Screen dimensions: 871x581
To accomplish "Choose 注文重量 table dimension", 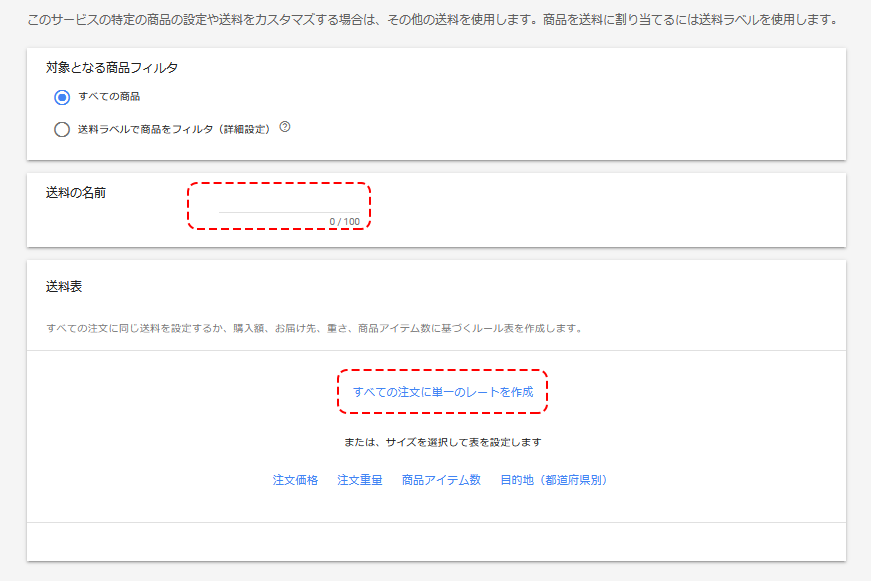I will click(359, 480).
